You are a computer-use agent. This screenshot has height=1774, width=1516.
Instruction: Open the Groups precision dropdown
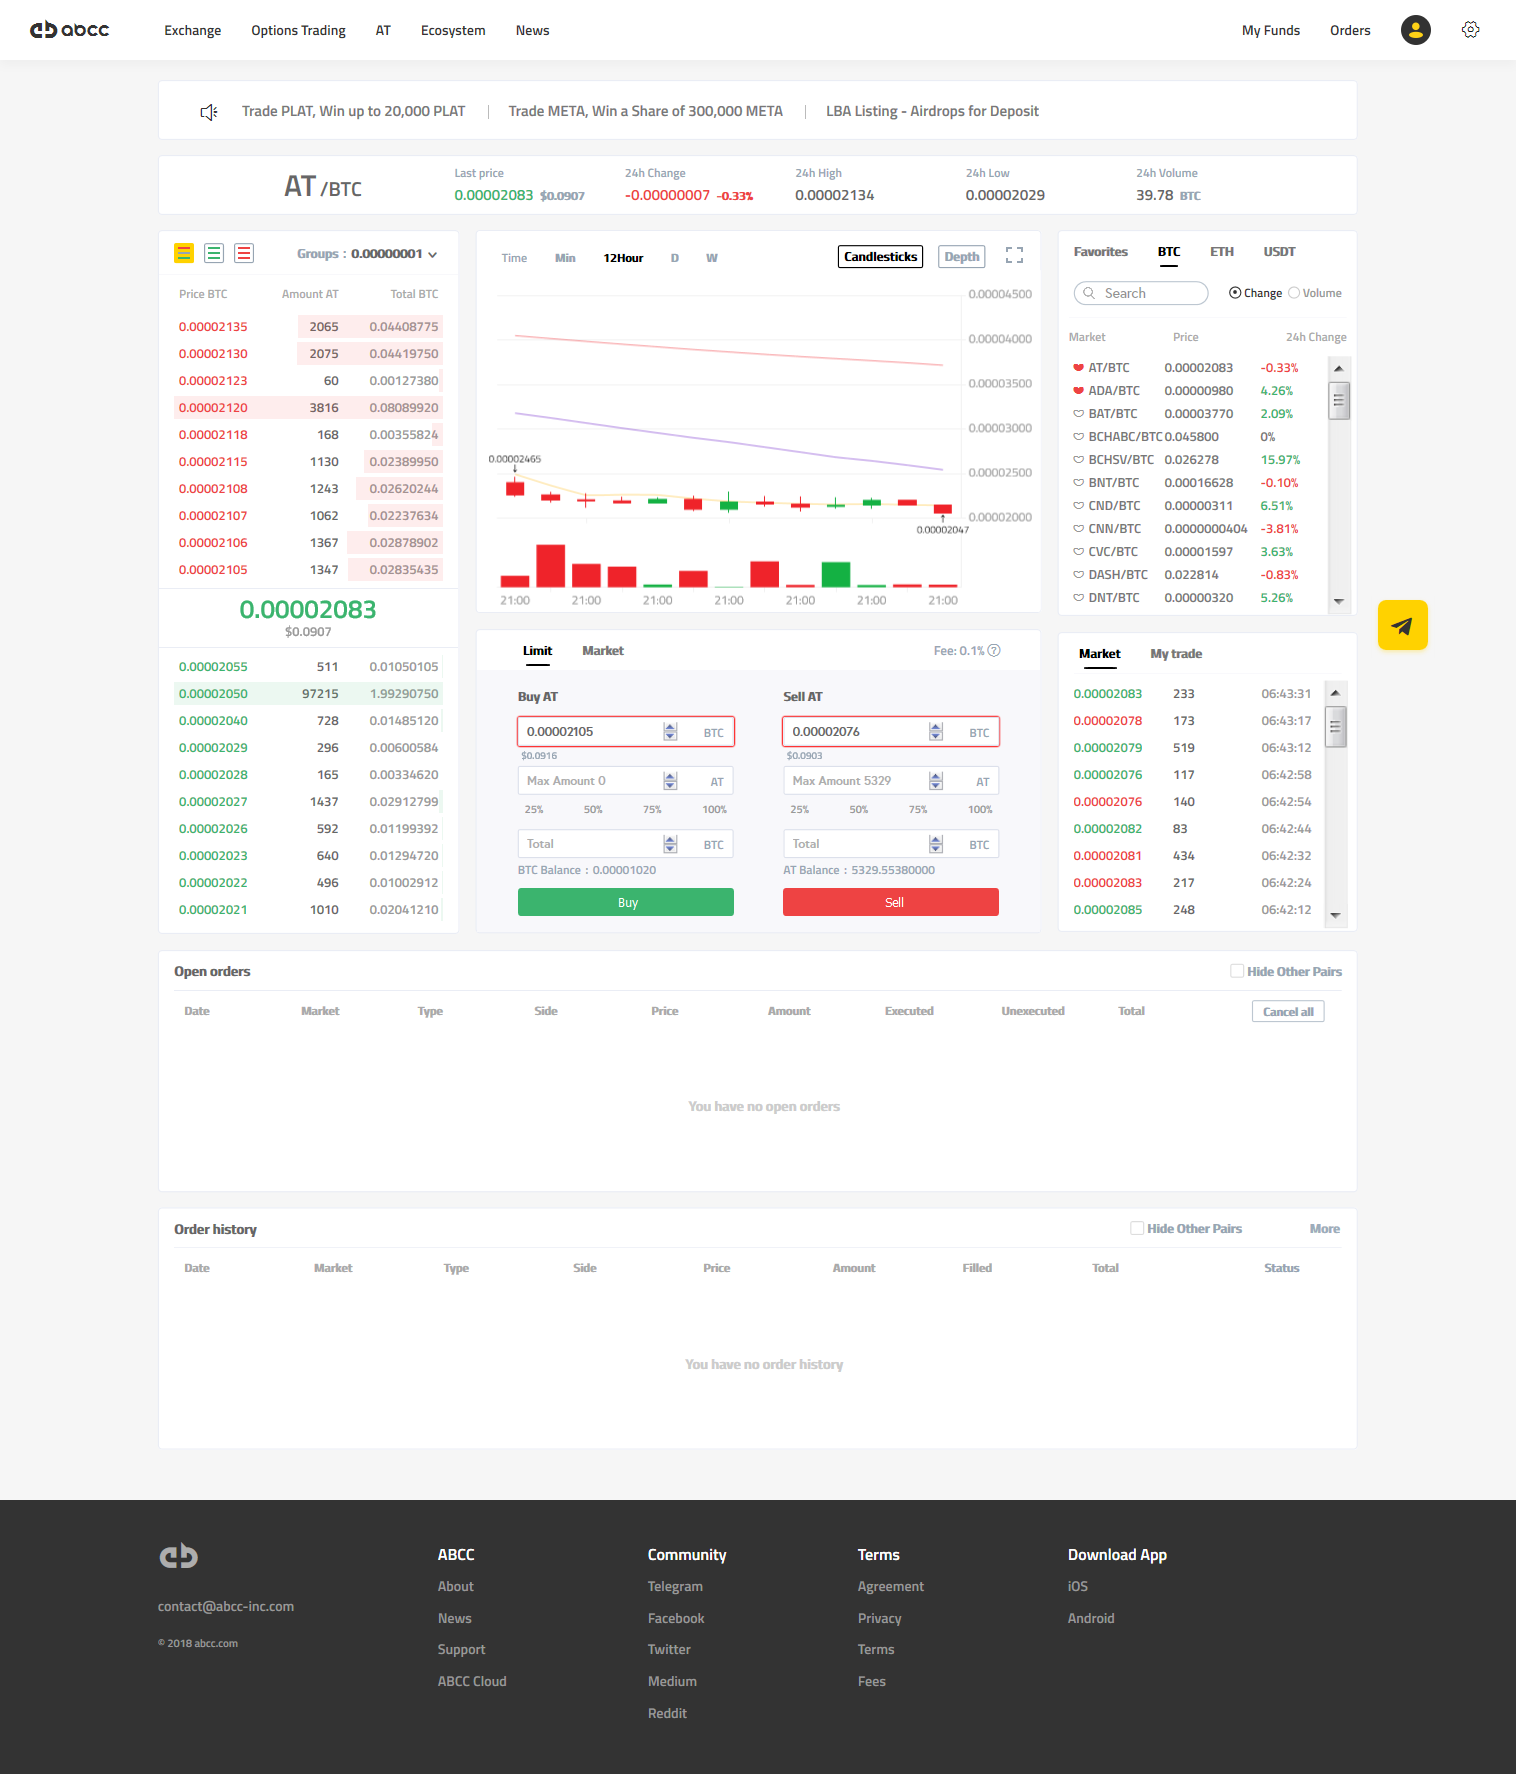pyautogui.click(x=367, y=254)
